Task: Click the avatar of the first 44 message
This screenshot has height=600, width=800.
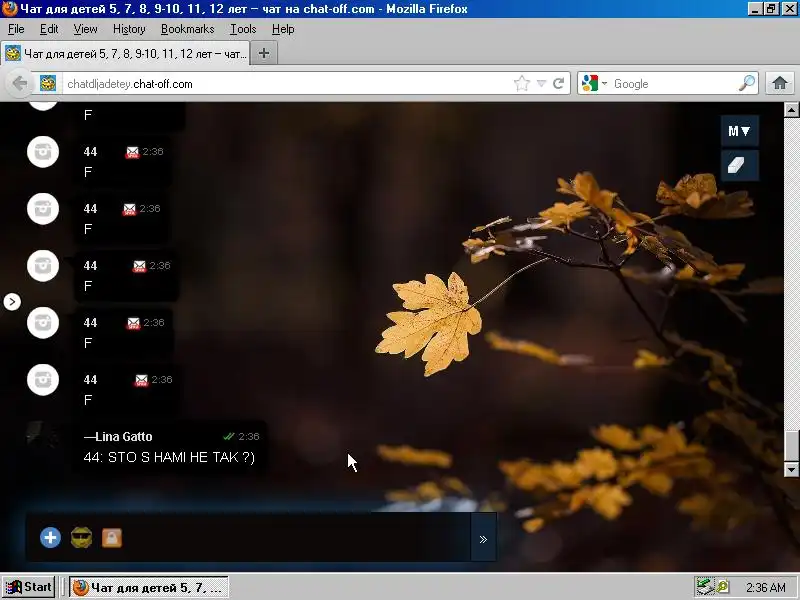Action: pyautogui.click(x=43, y=152)
